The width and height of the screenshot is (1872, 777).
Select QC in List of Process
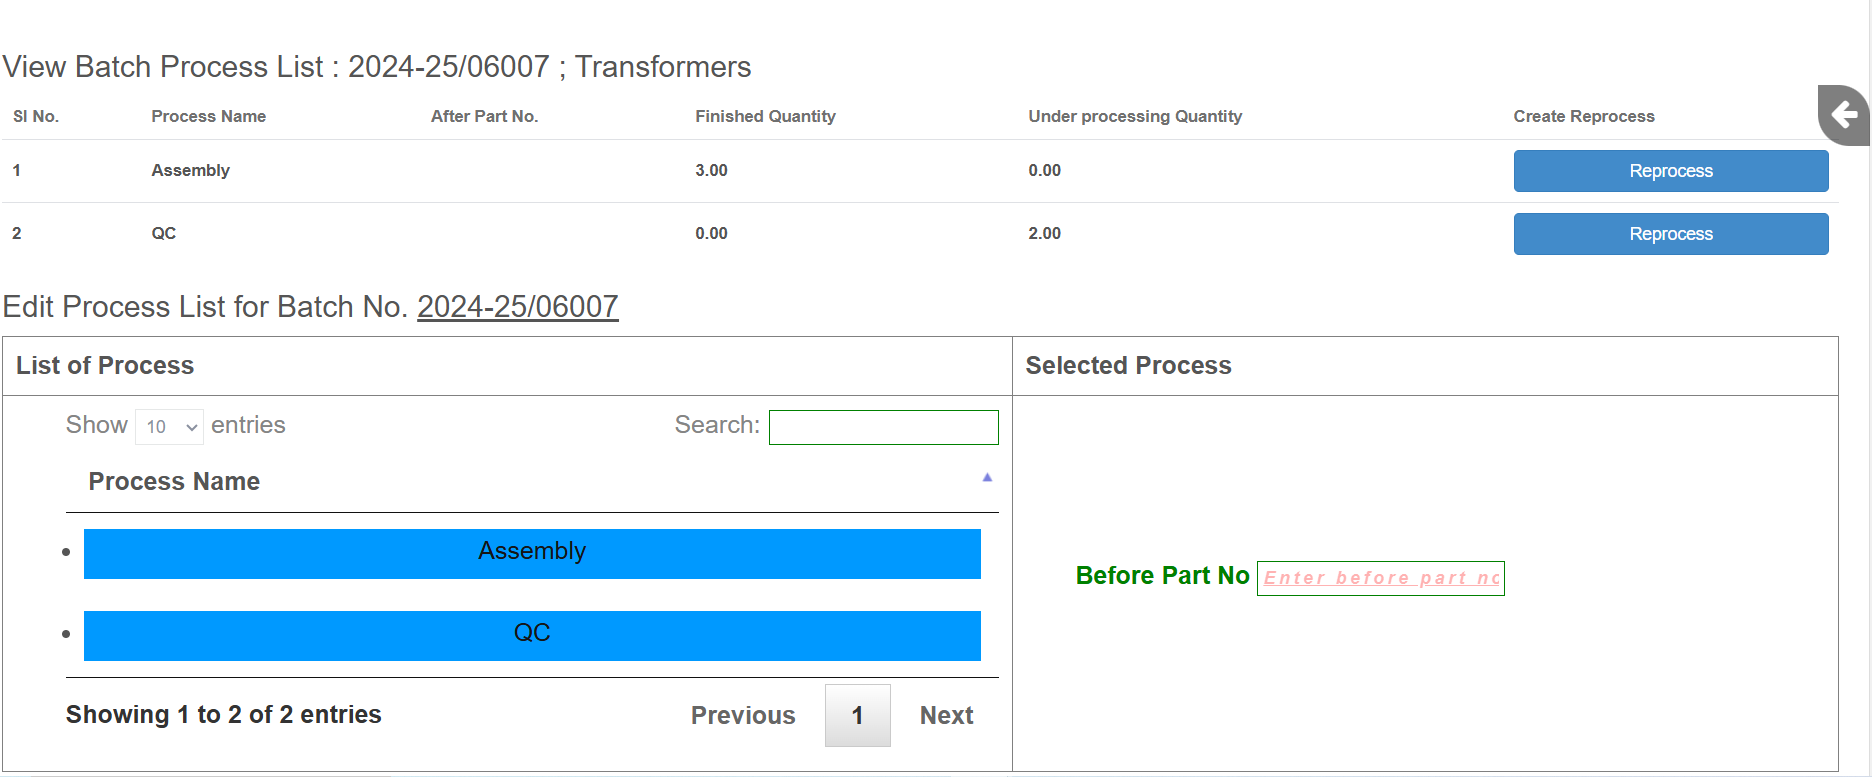[x=532, y=635]
